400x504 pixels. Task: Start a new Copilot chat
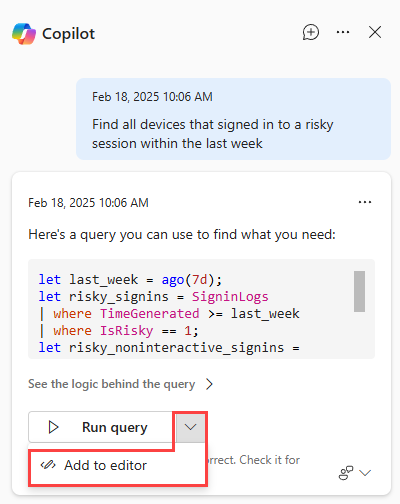click(311, 32)
